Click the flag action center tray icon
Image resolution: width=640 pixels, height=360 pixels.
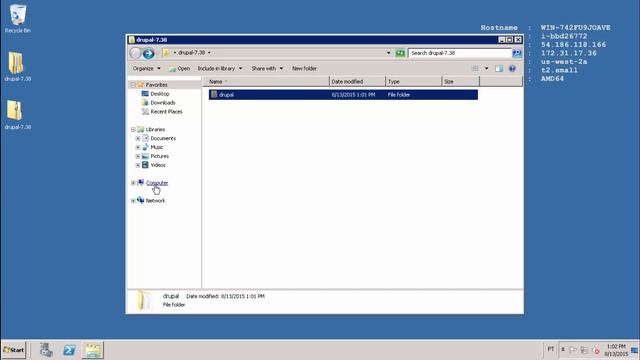coord(573,350)
